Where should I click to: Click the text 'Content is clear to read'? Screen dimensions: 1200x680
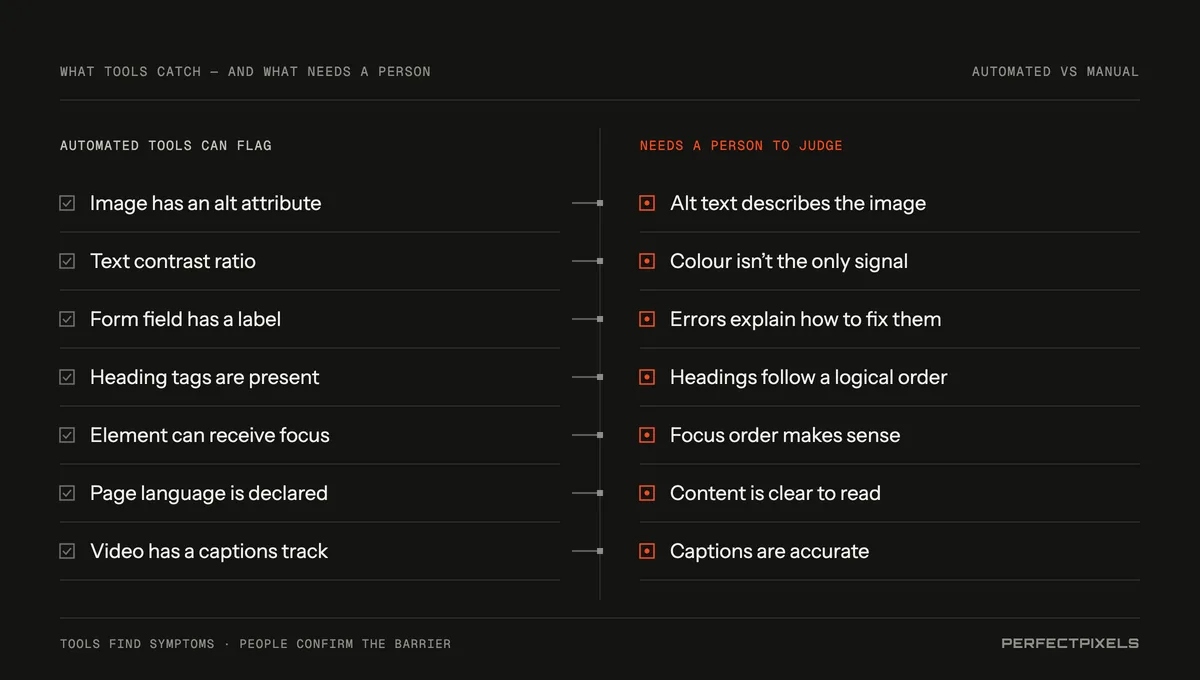[x=775, y=493]
